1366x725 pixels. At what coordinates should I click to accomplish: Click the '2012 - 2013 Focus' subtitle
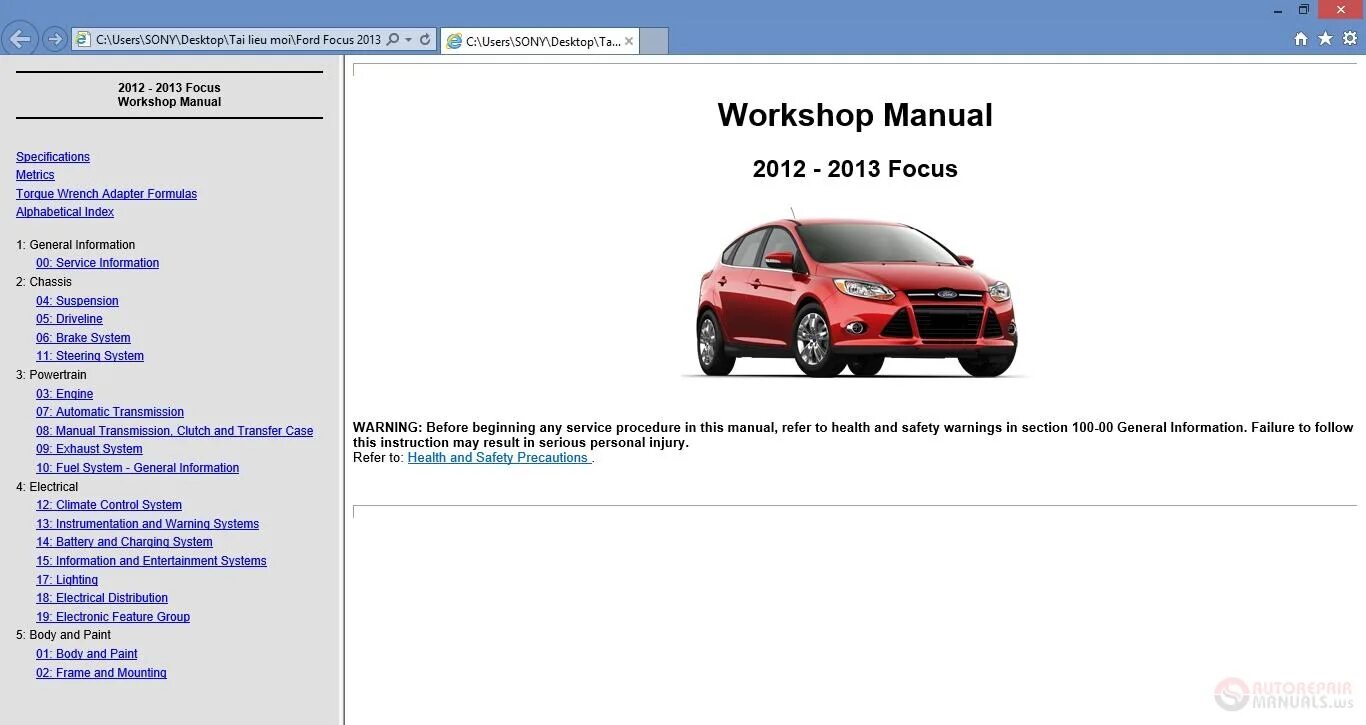click(855, 169)
